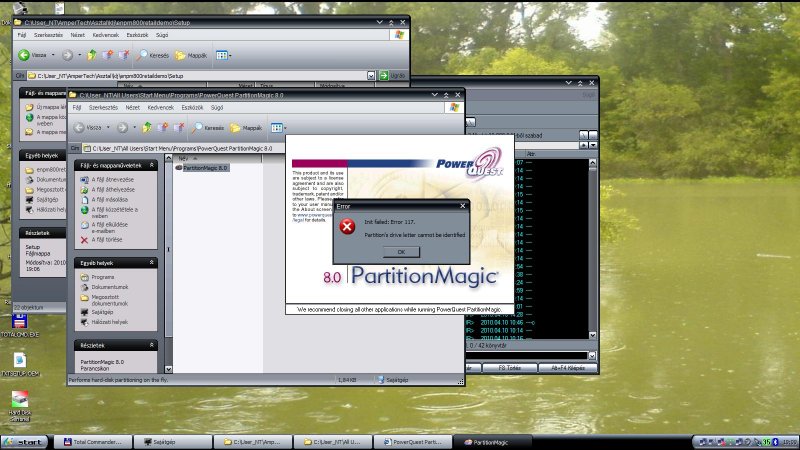Open Eszközök menu in PartitionMagic 8.0 folder window
Viewport: 800px width, 450px height.
(x=192, y=108)
